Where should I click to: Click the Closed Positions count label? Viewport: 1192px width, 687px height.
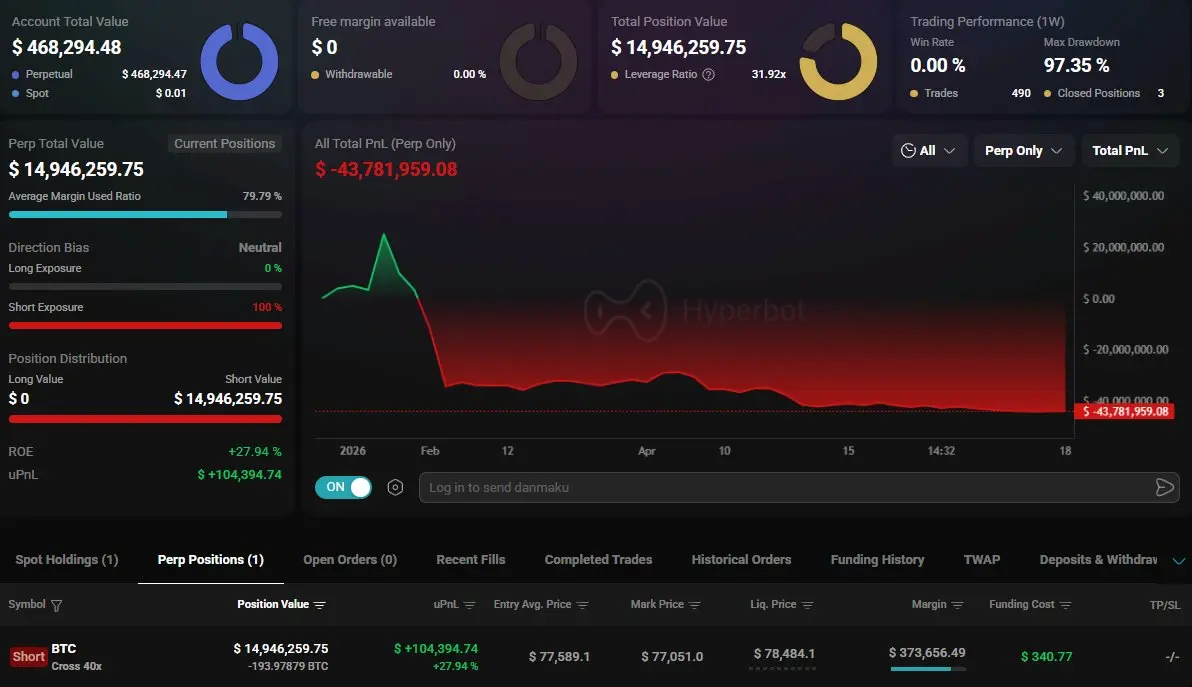[x=1098, y=93]
